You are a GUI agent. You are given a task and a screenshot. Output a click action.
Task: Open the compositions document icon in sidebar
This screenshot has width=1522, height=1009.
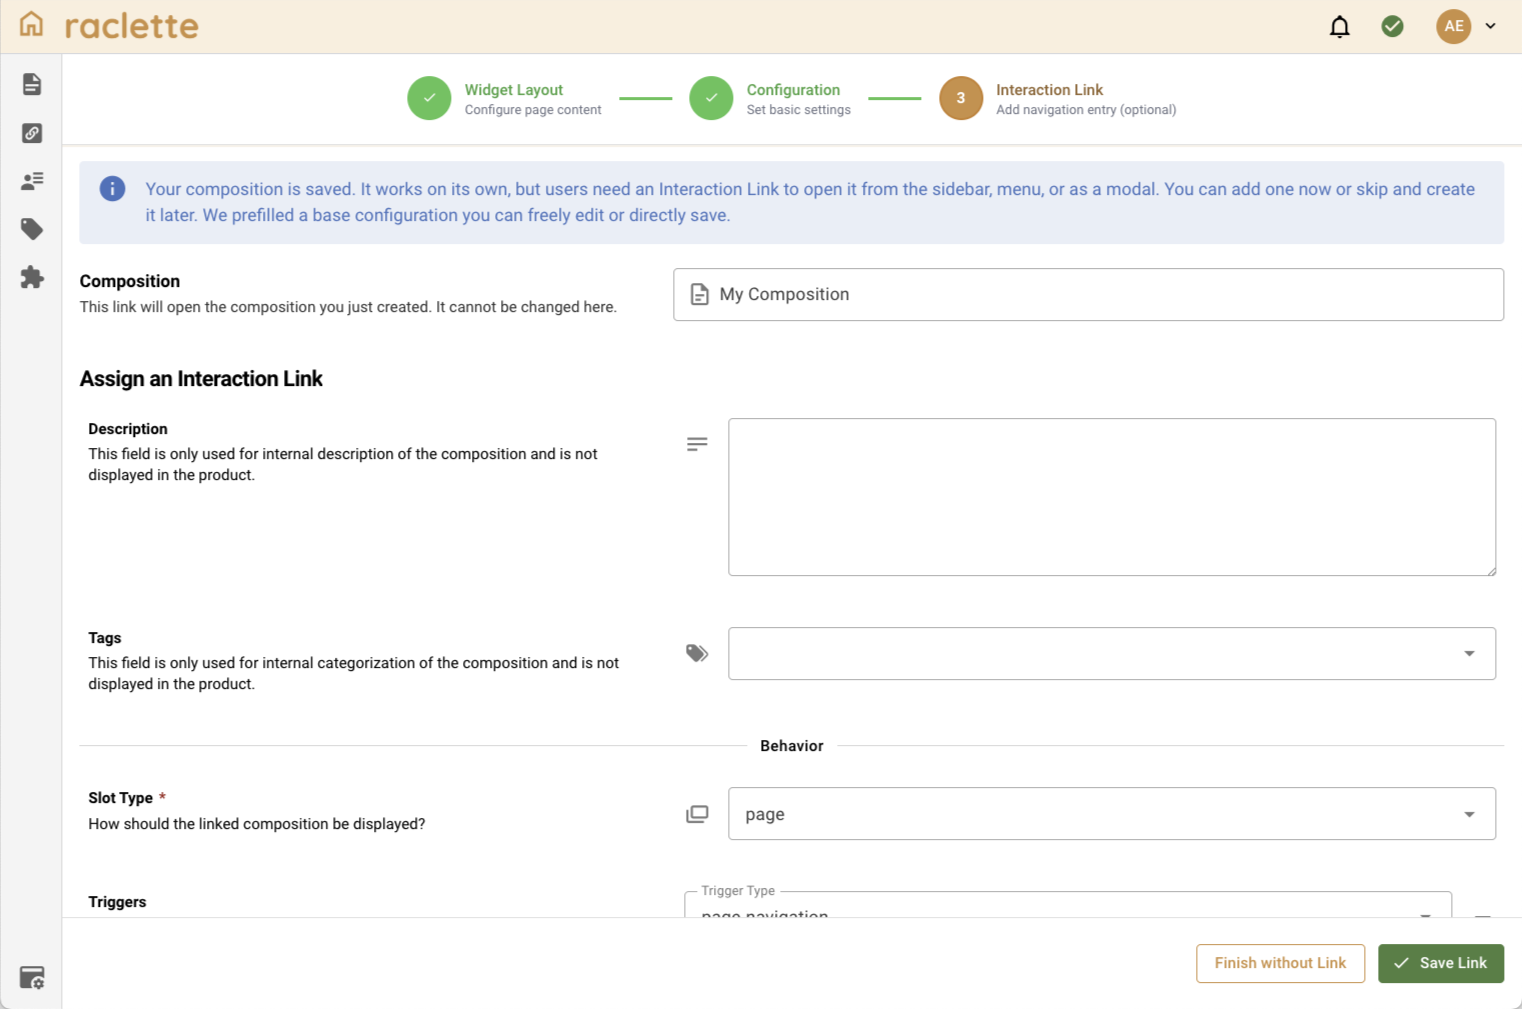click(32, 84)
